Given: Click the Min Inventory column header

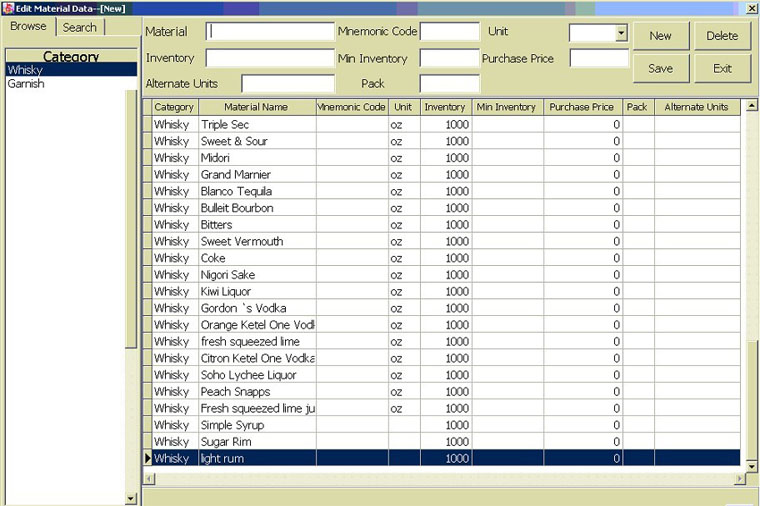Looking at the screenshot, I should [507, 107].
